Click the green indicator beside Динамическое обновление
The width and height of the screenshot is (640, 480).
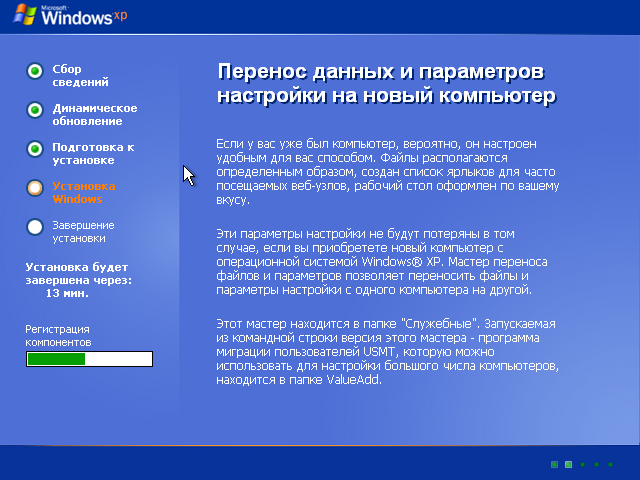(x=35, y=110)
